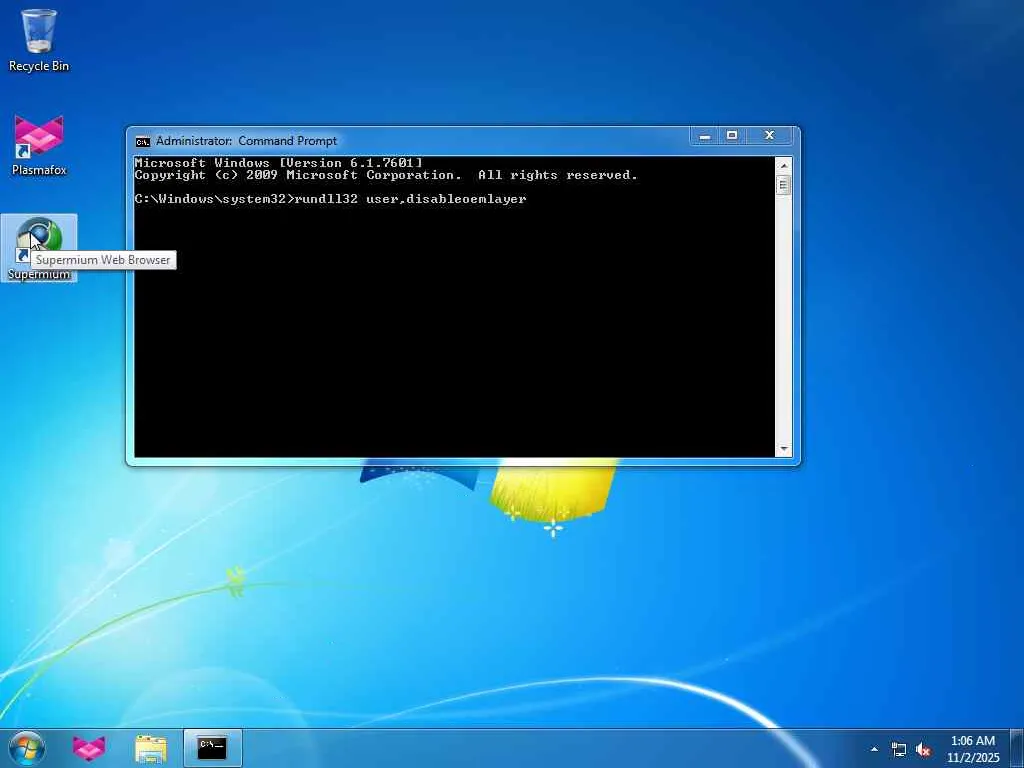This screenshot has height=768, width=1024.
Task: Show hidden system tray icons
Action: click(x=874, y=749)
